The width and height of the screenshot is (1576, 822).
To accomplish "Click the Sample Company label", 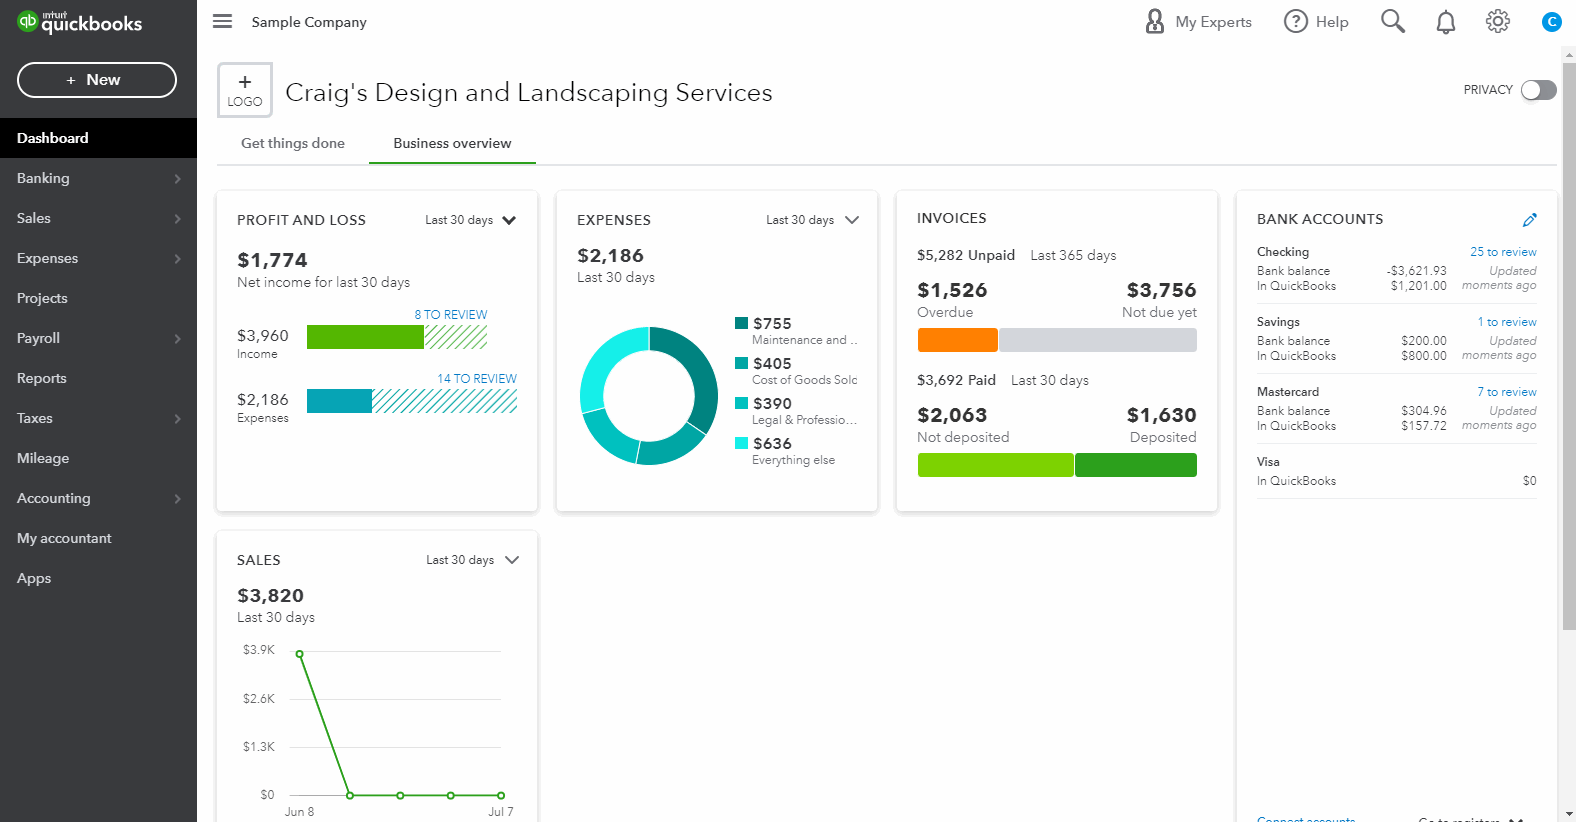I will [309, 22].
